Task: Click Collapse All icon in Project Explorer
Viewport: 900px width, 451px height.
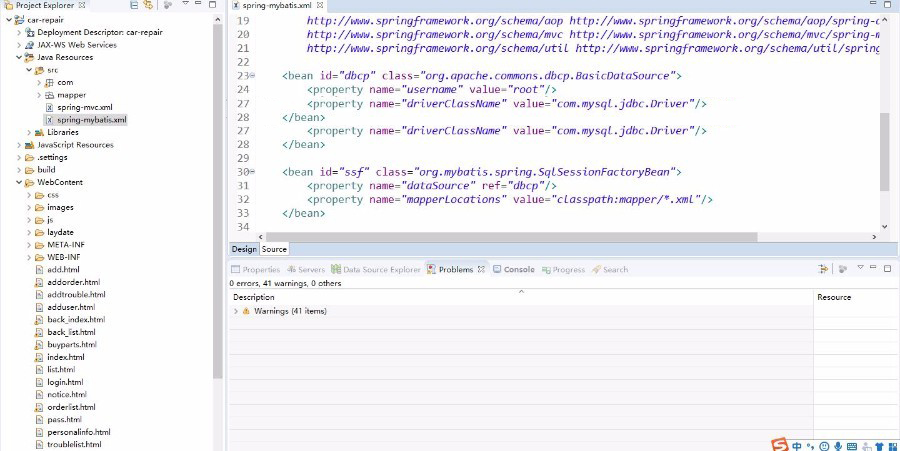Action: point(134,6)
